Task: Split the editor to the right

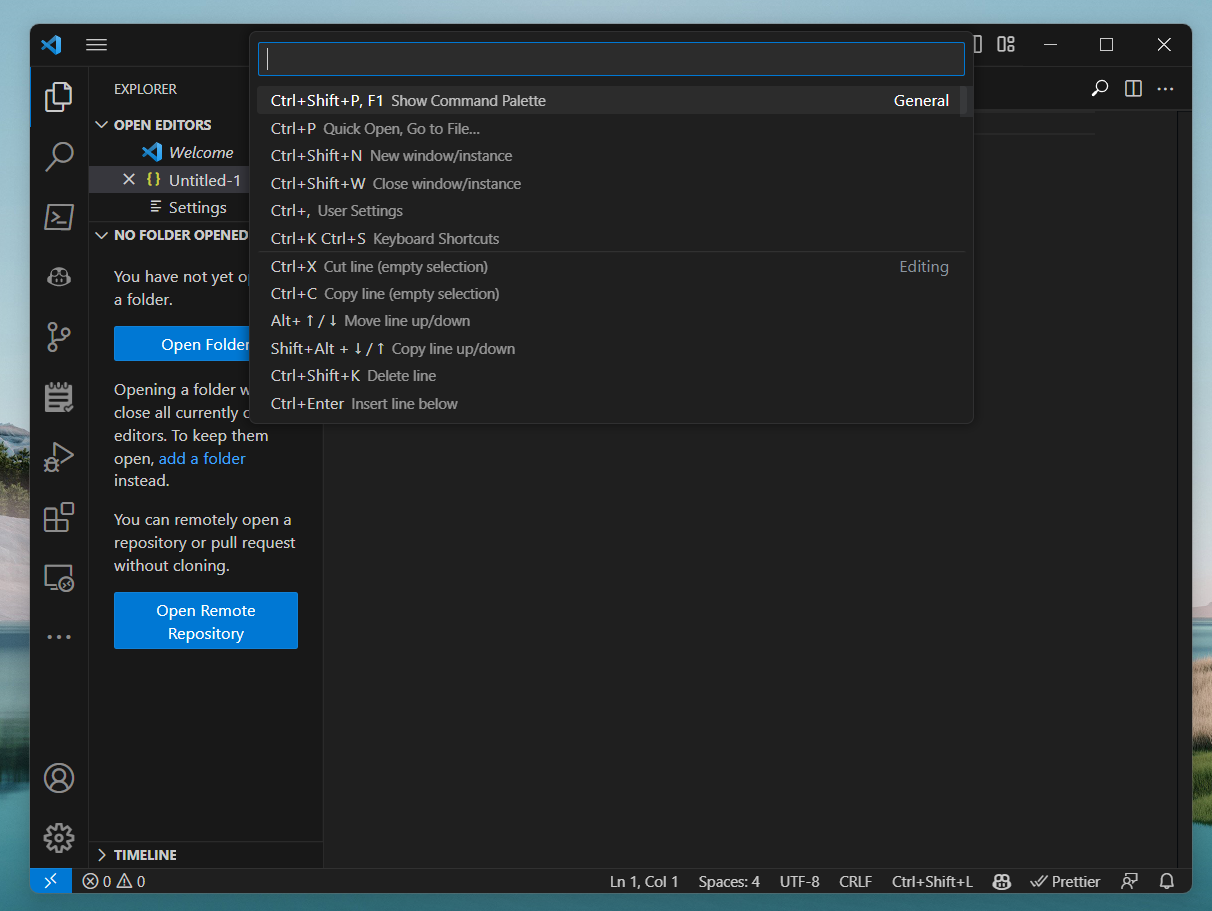Action: tap(1133, 88)
